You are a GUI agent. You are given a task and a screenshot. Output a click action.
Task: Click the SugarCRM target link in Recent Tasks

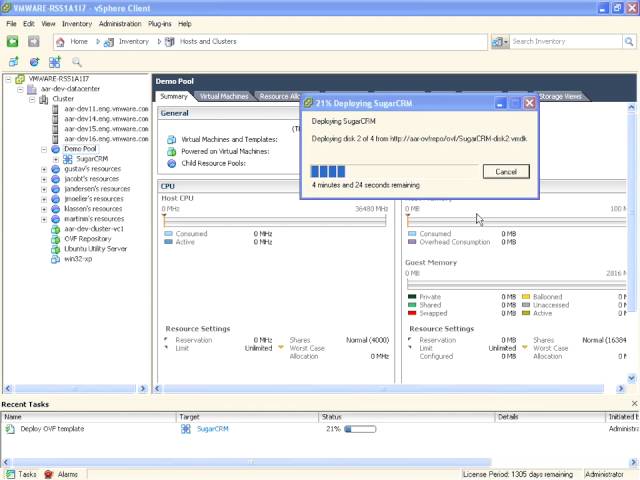[x=213, y=429]
